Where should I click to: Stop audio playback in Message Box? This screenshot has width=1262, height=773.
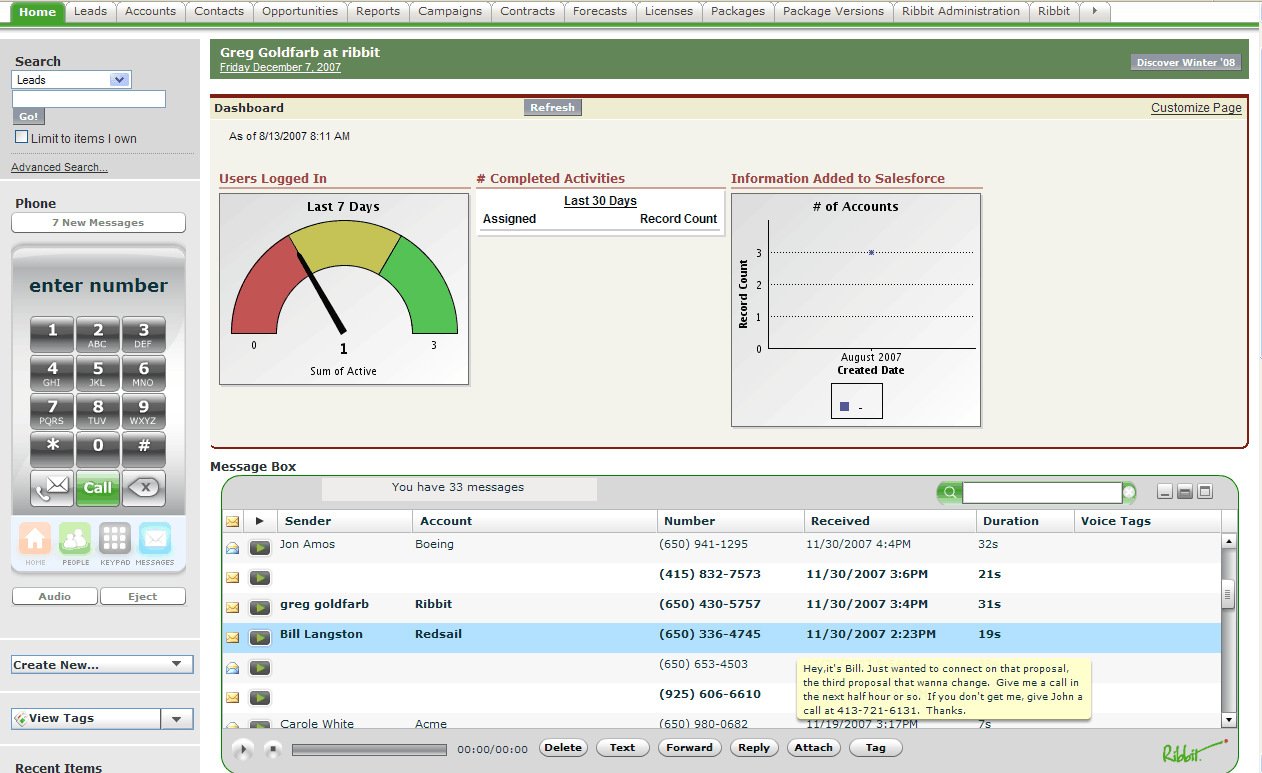tap(272, 749)
